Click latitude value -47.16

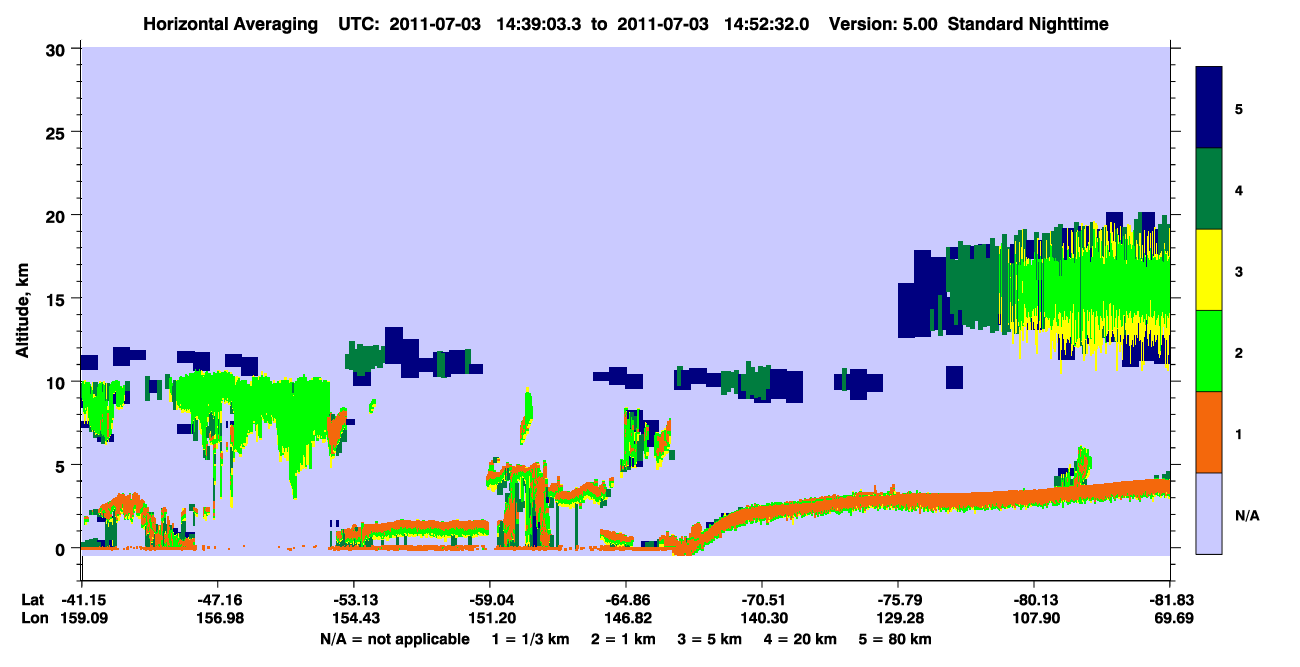[x=217, y=599]
